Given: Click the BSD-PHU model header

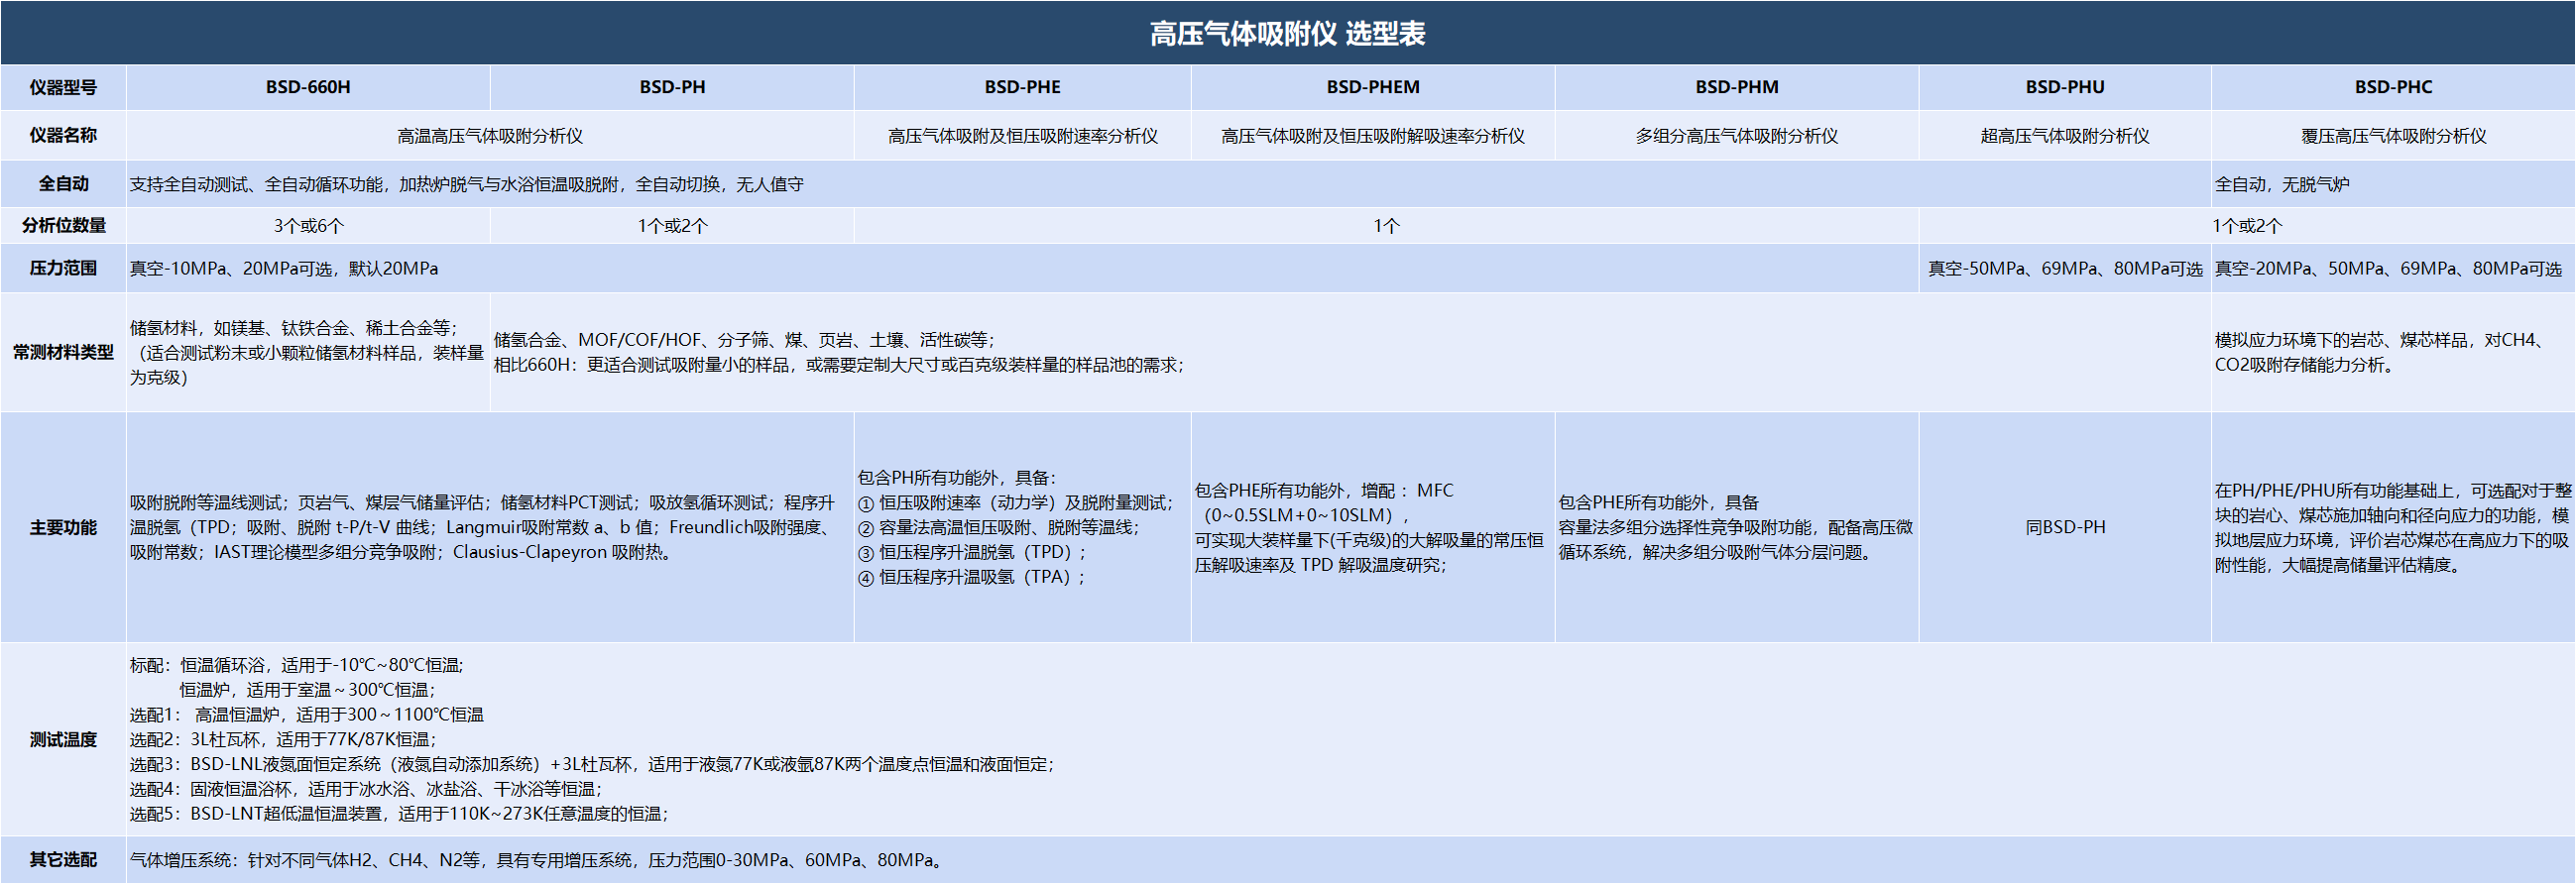Looking at the screenshot, I should pos(2065,87).
